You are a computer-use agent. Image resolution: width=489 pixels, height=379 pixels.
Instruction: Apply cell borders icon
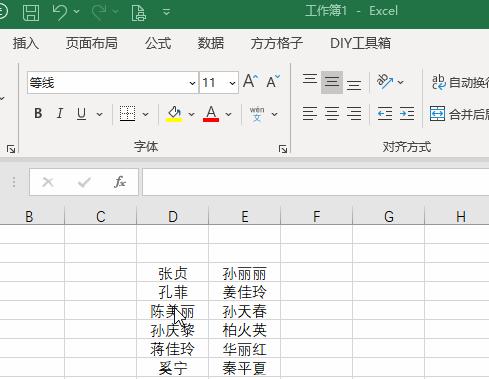pos(127,114)
